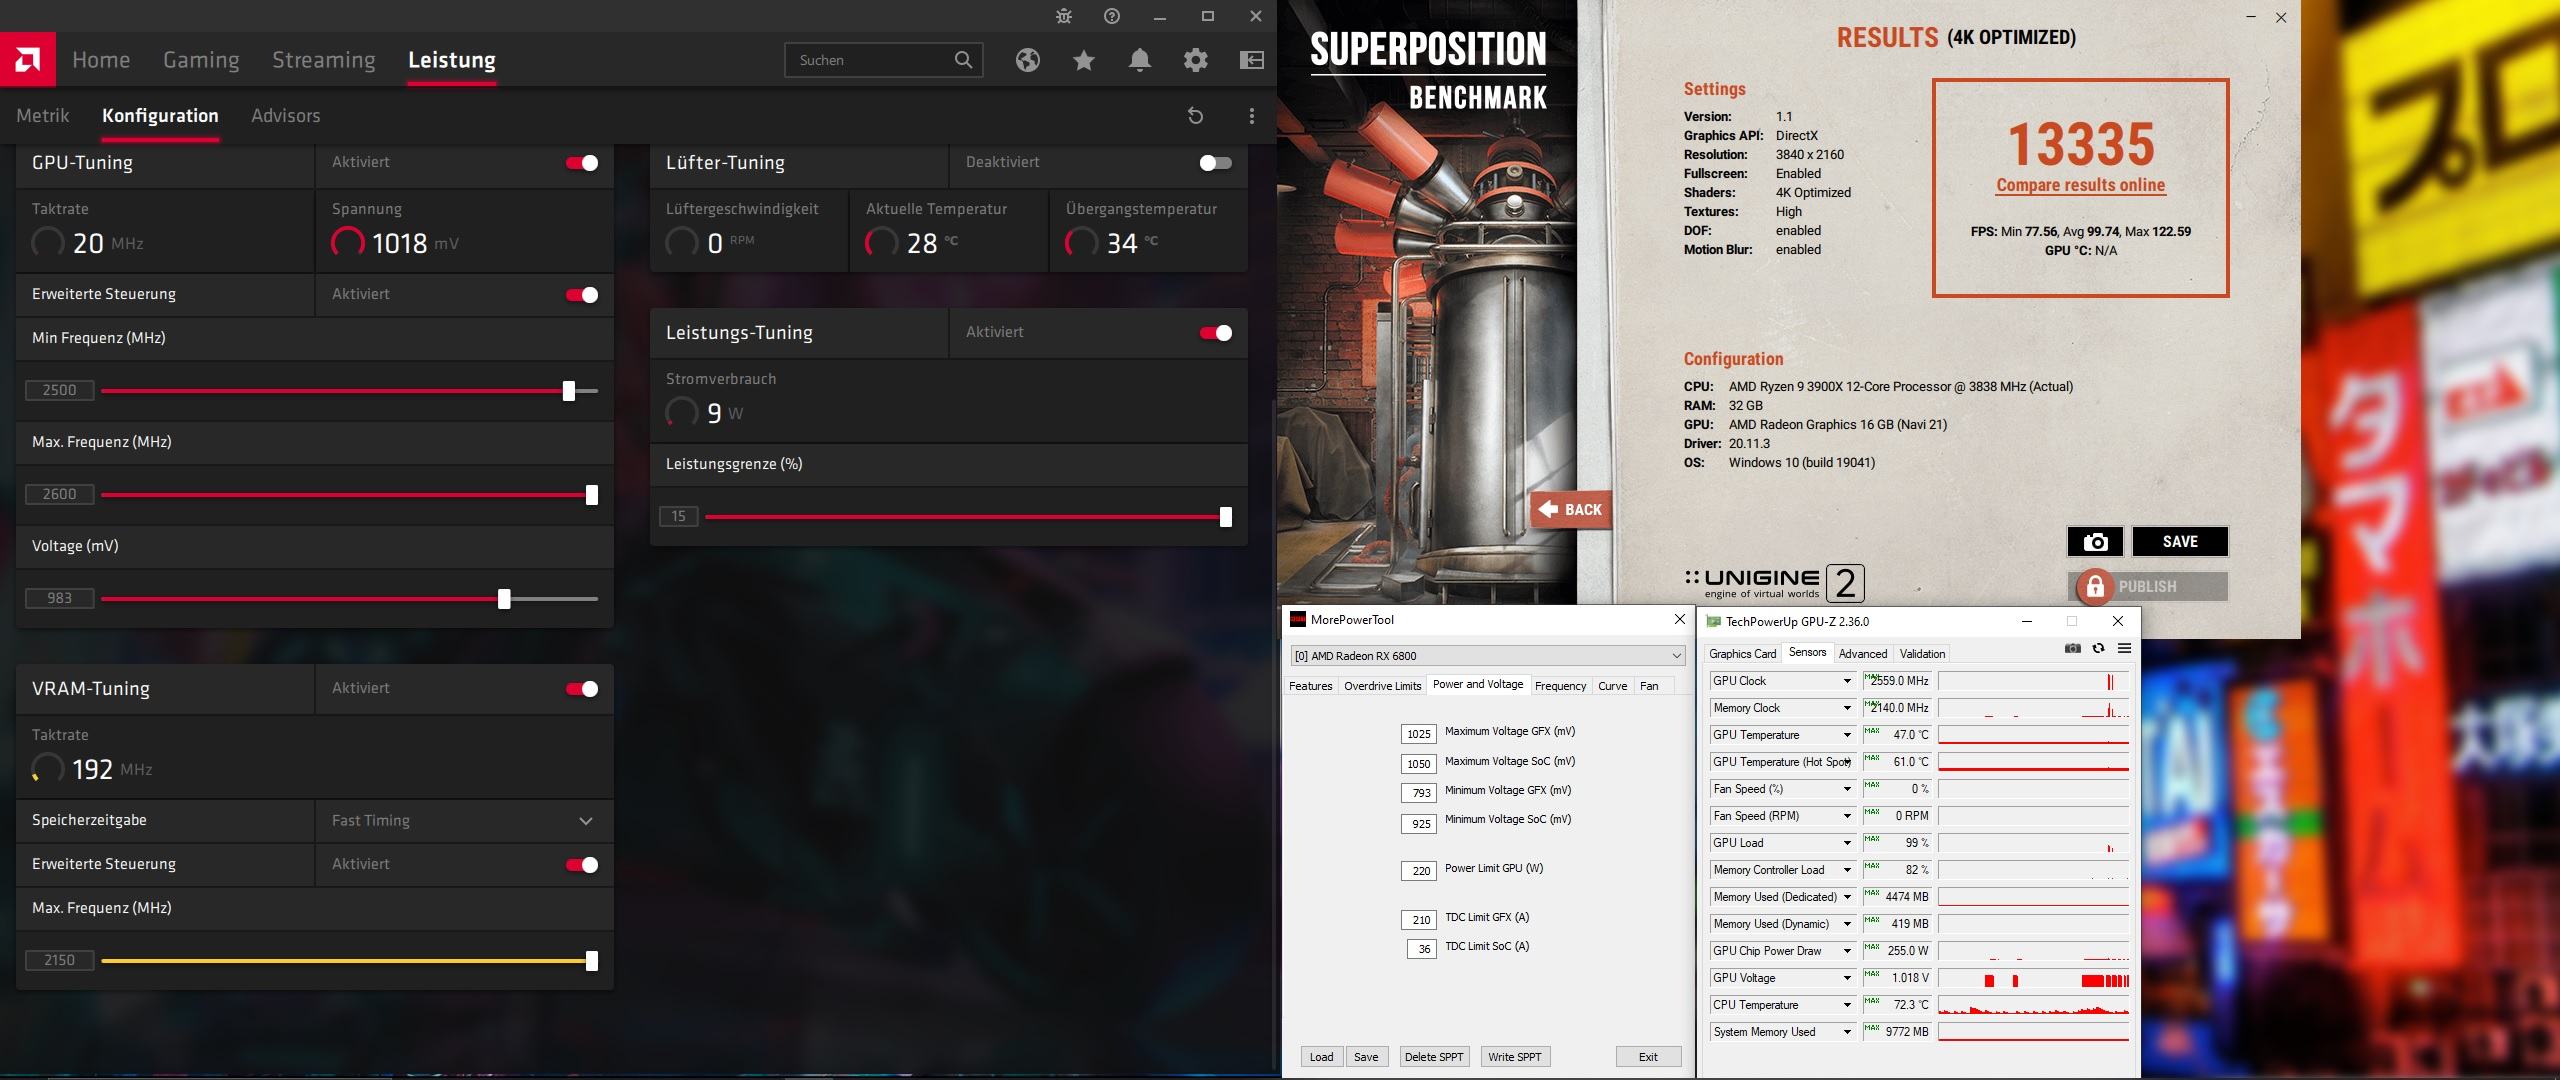Open MorePowerTool Overdrive Limits tab
Screen dimensions: 2560x1080
tap(1382, 686)
